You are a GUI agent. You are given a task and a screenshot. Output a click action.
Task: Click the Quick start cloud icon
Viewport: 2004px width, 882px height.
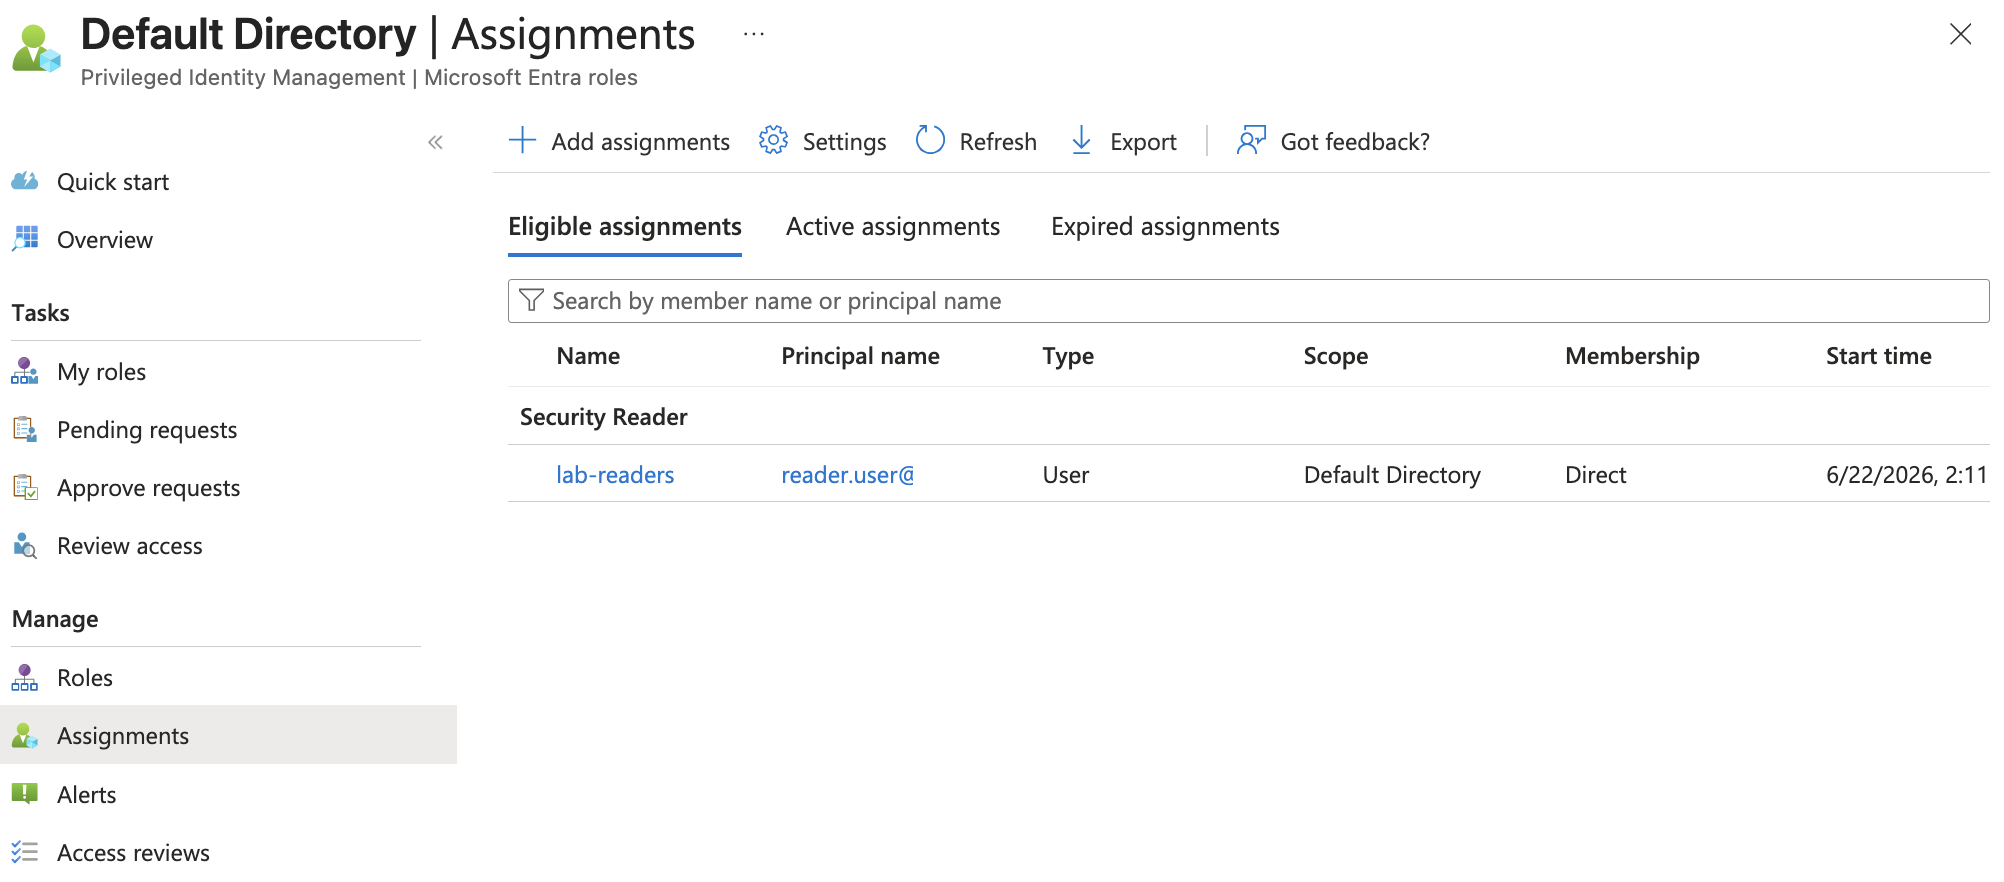click(25, 181)
